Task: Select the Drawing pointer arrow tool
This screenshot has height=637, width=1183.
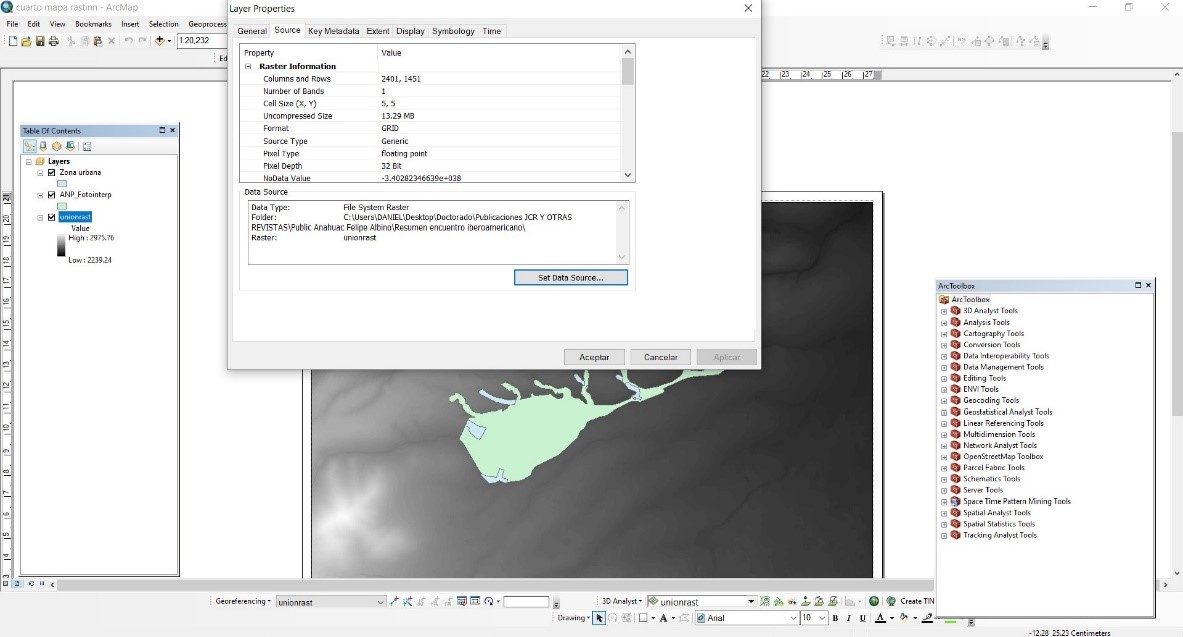Action: coord(599,618)
